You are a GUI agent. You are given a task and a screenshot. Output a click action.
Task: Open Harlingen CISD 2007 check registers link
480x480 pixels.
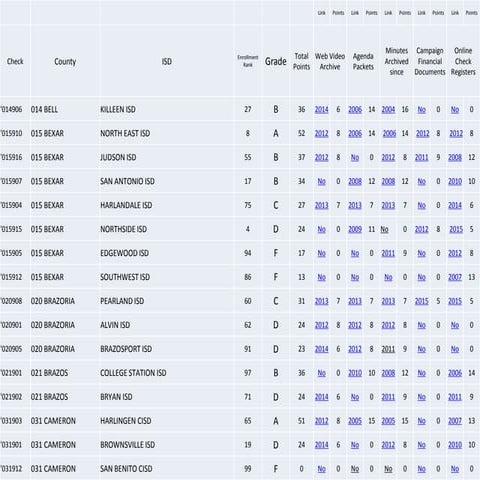pos(455,421)
